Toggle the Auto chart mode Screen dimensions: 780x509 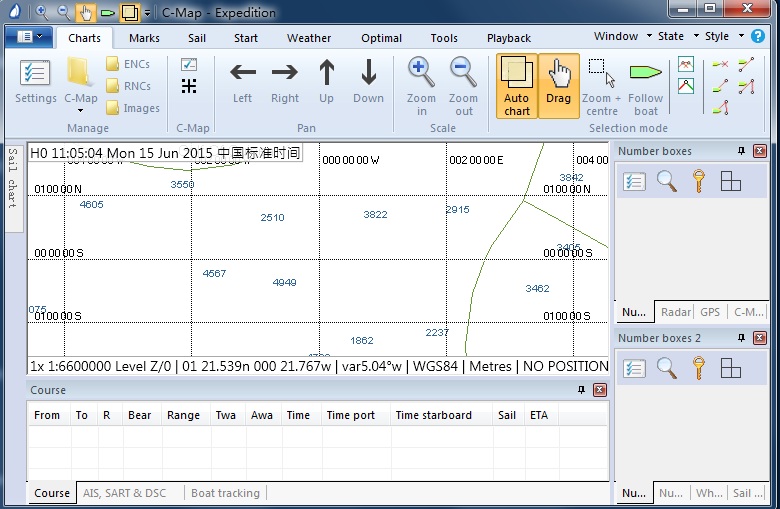pyautogui.click(x=517, y=86)
